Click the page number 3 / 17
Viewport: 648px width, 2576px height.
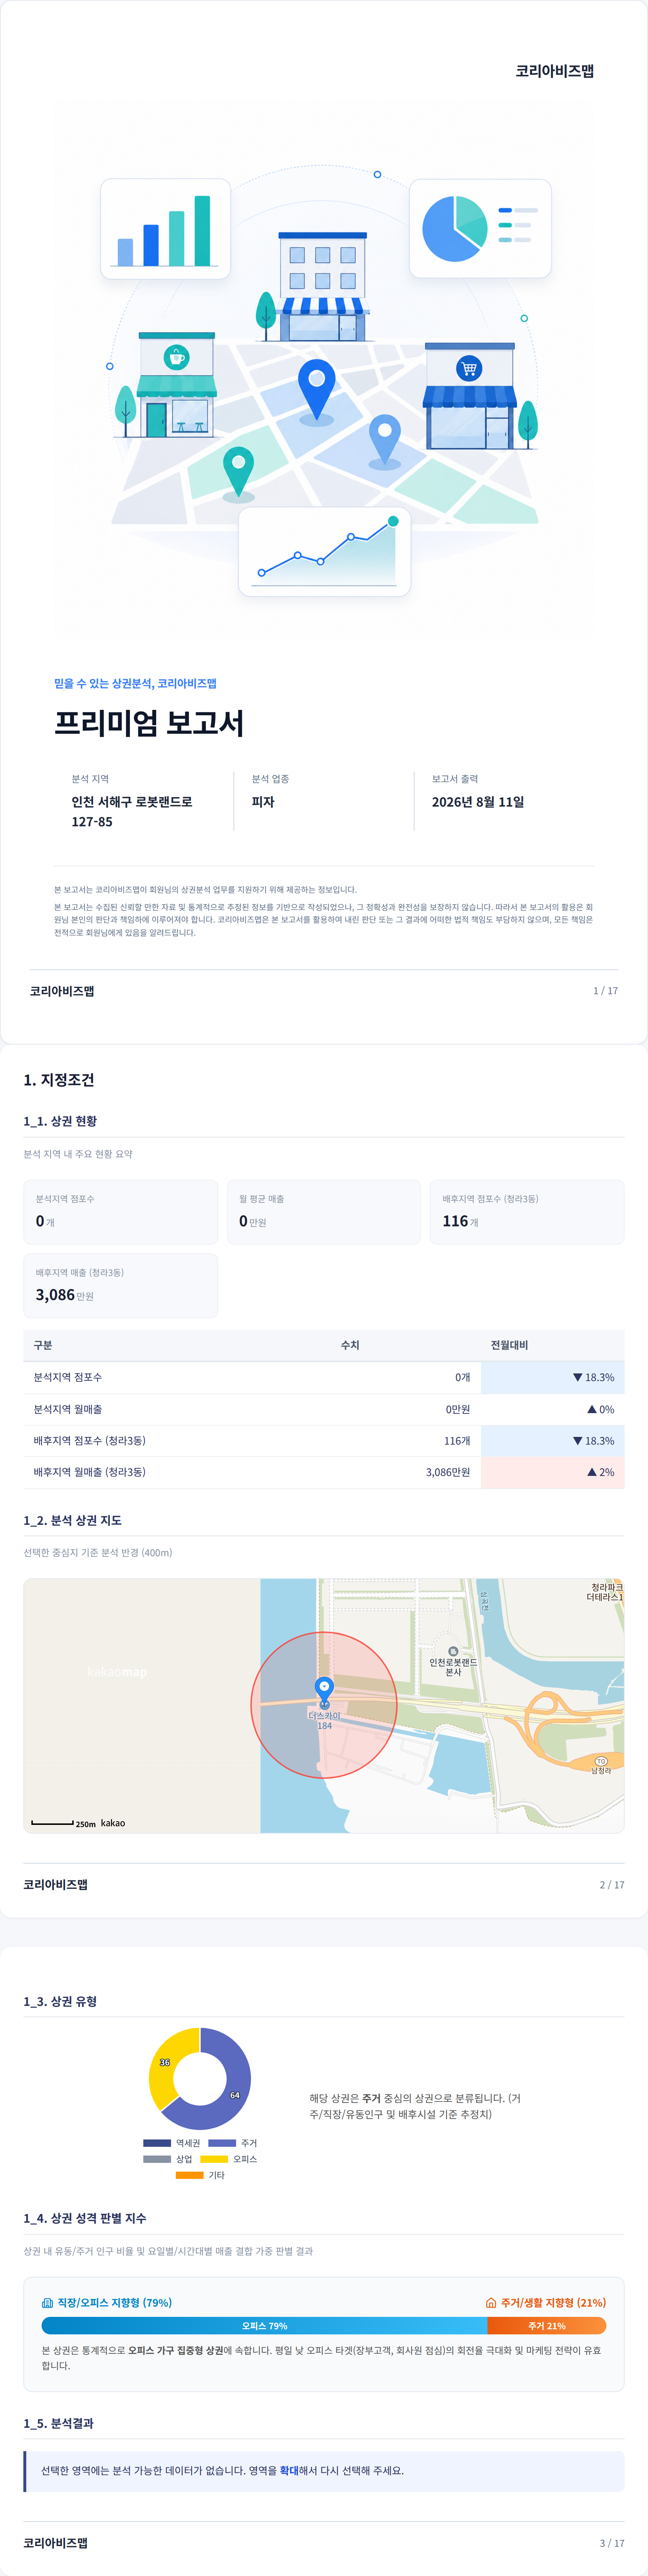(x=612, y=2543)
